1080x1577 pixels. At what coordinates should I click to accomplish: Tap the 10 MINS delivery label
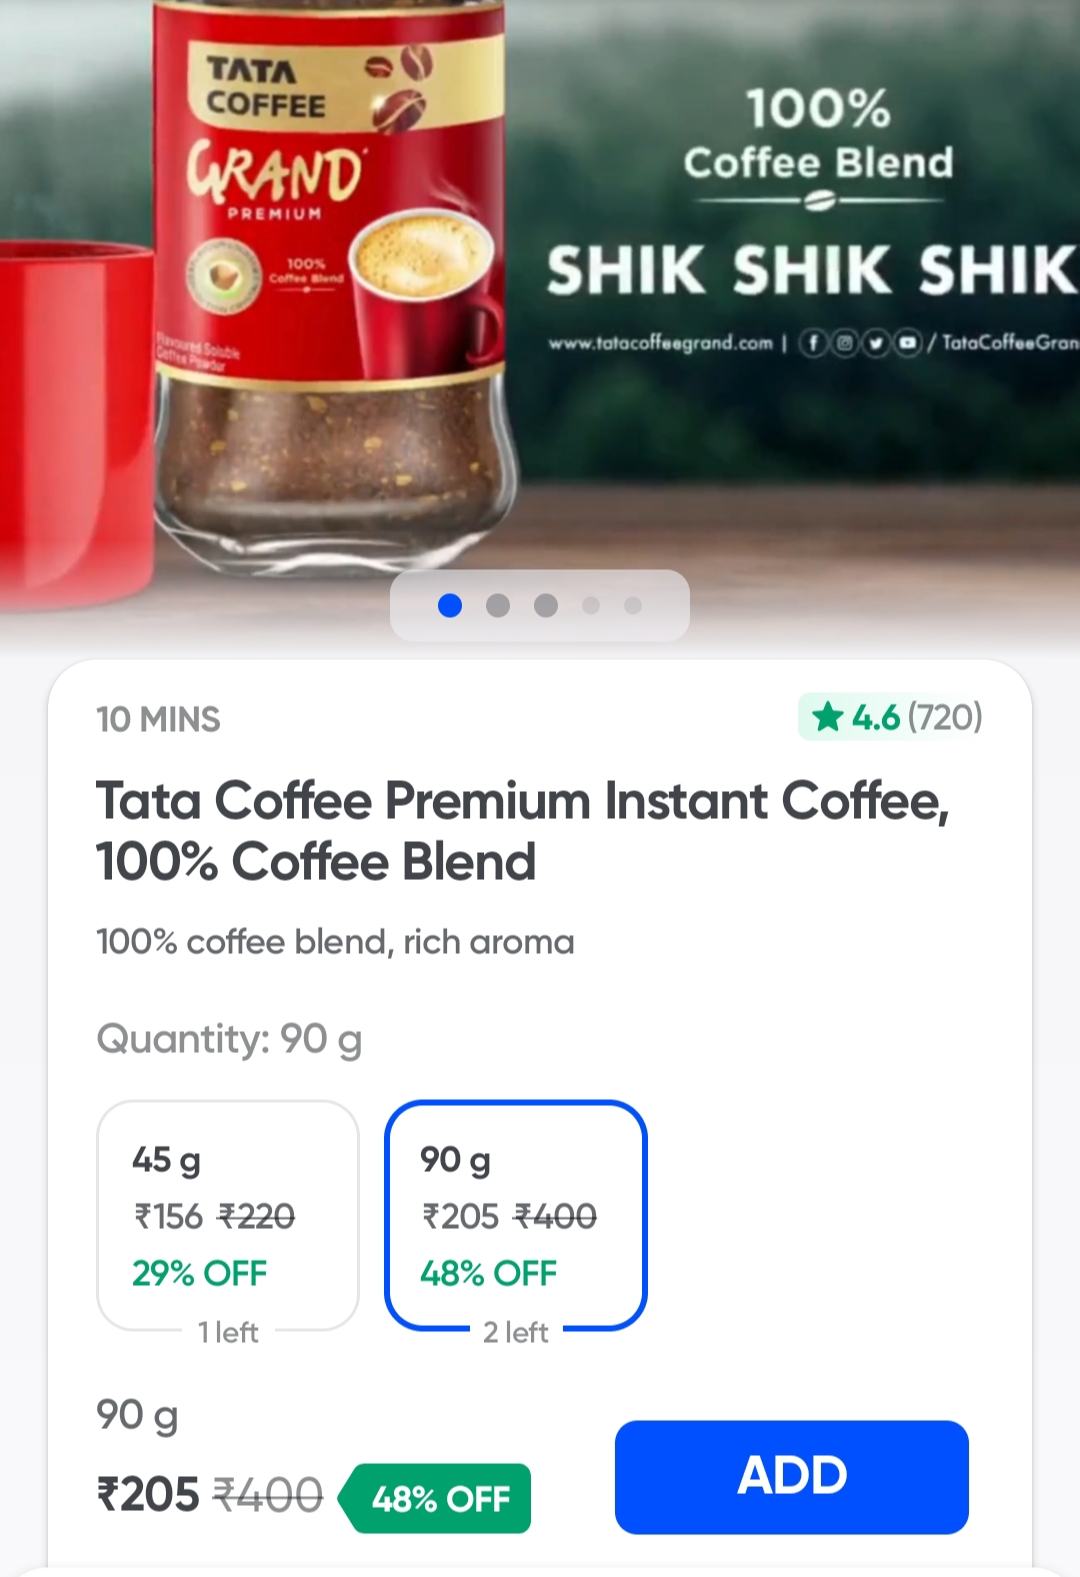(x=158, y=719)
